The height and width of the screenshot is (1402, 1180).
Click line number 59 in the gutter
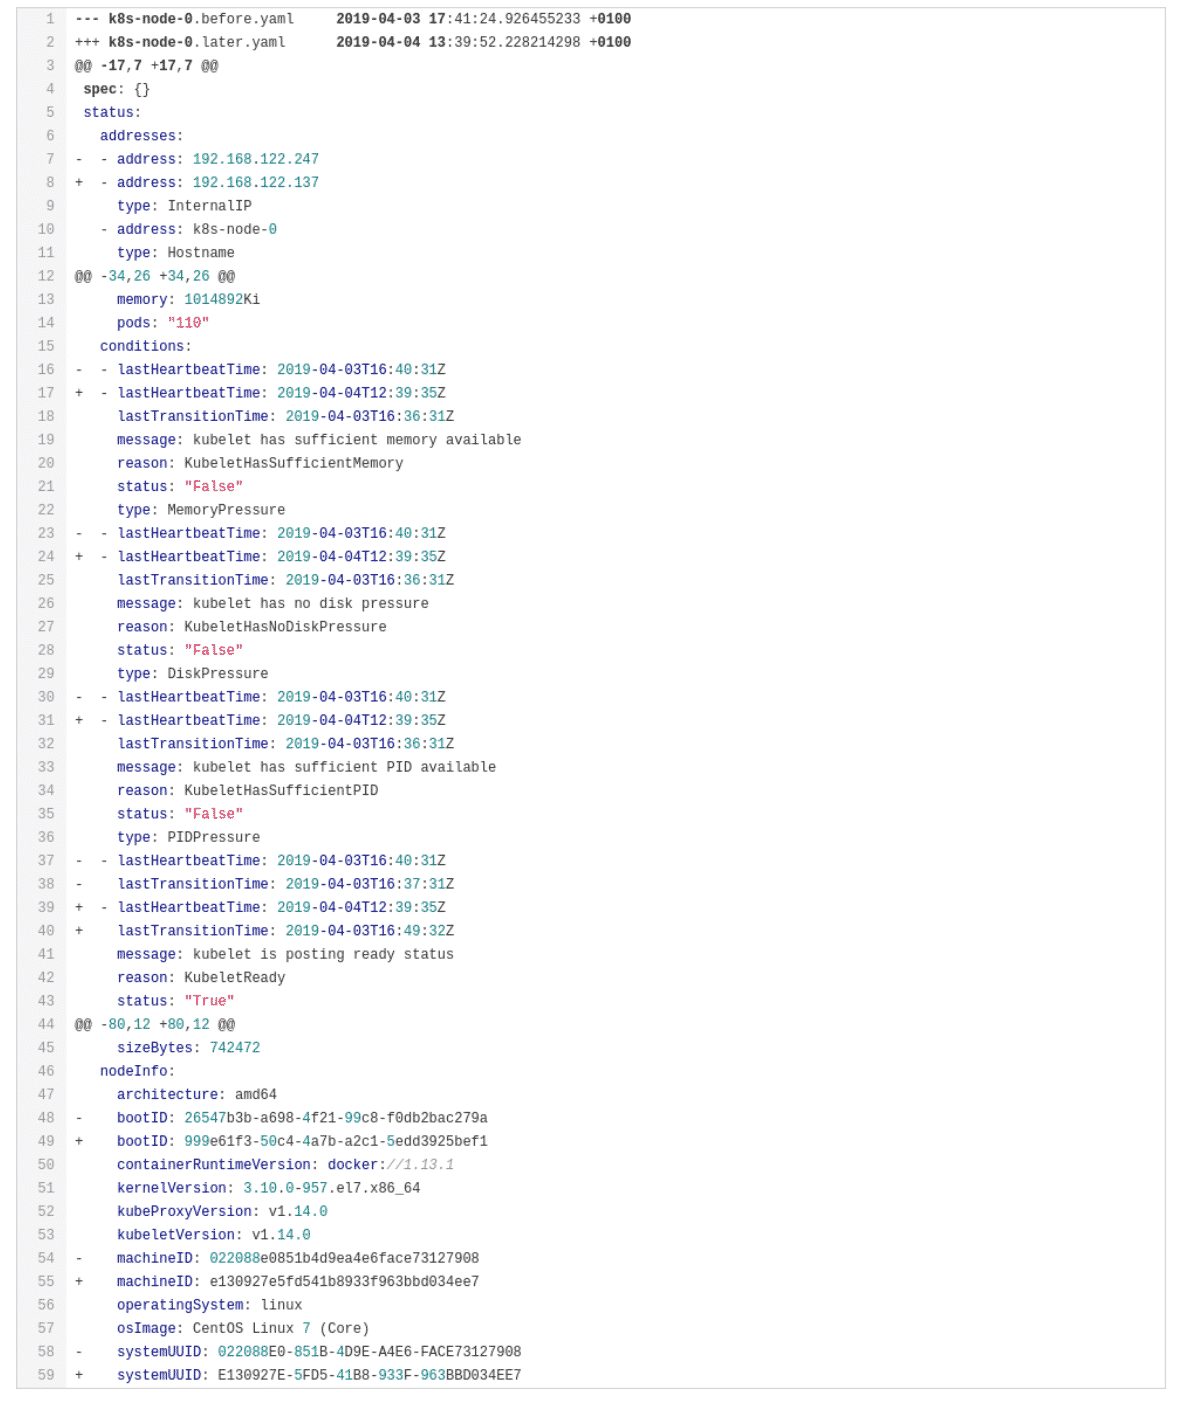(46, 1376)
